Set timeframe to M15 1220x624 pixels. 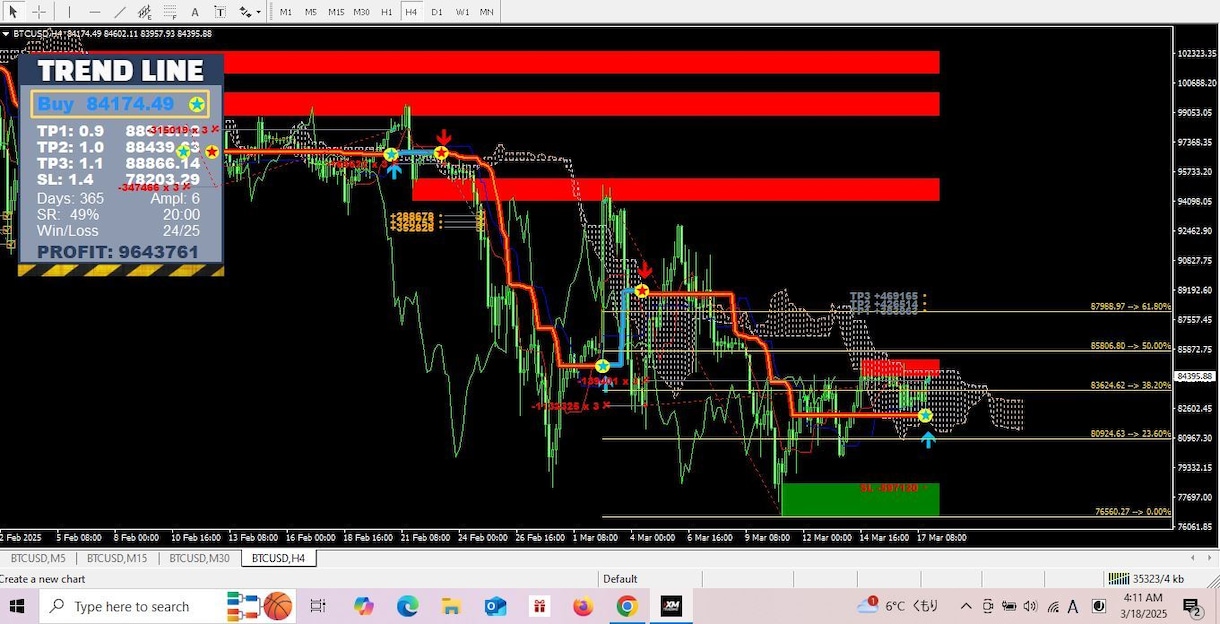tap(336, 12)
